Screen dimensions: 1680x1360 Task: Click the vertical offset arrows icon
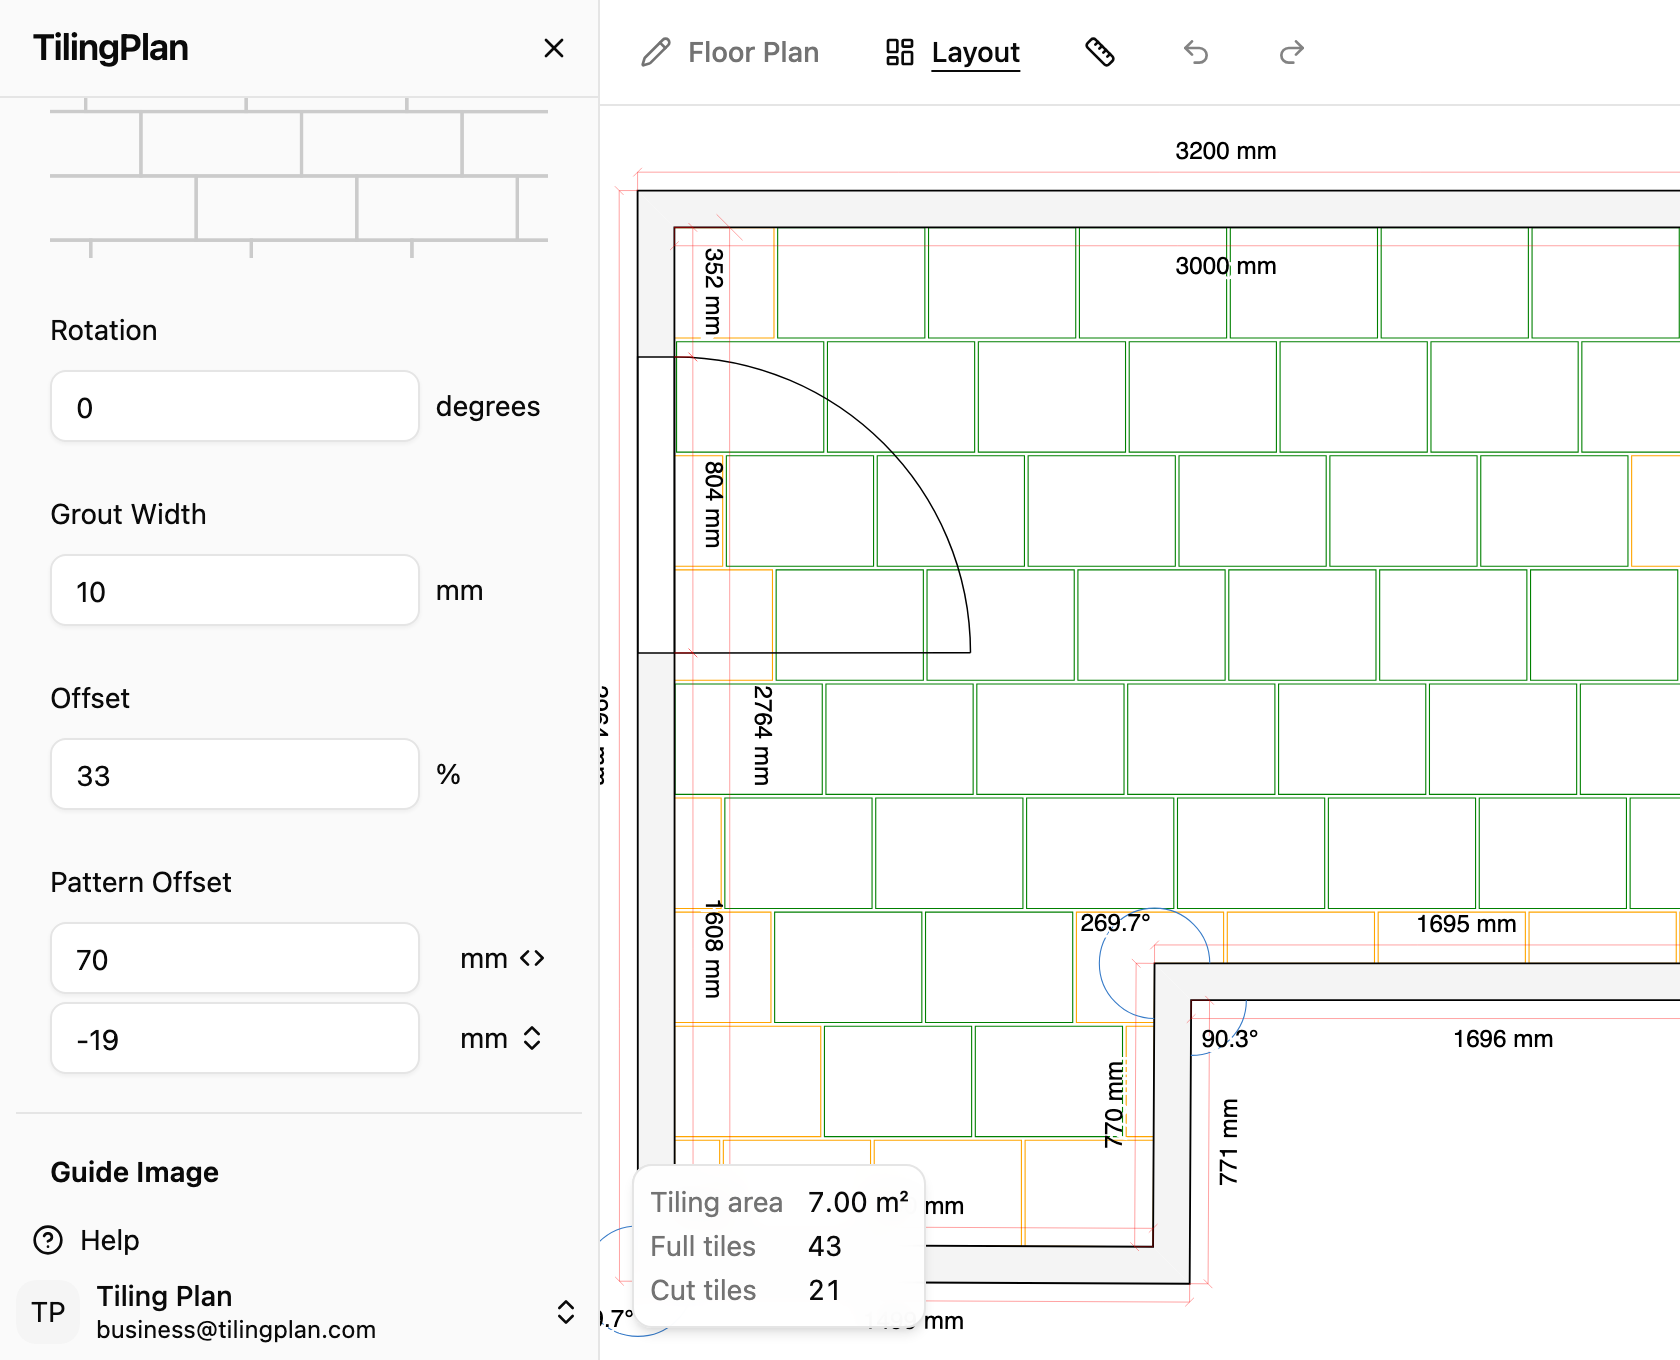pyautogui.click(x=532, y=1038)
